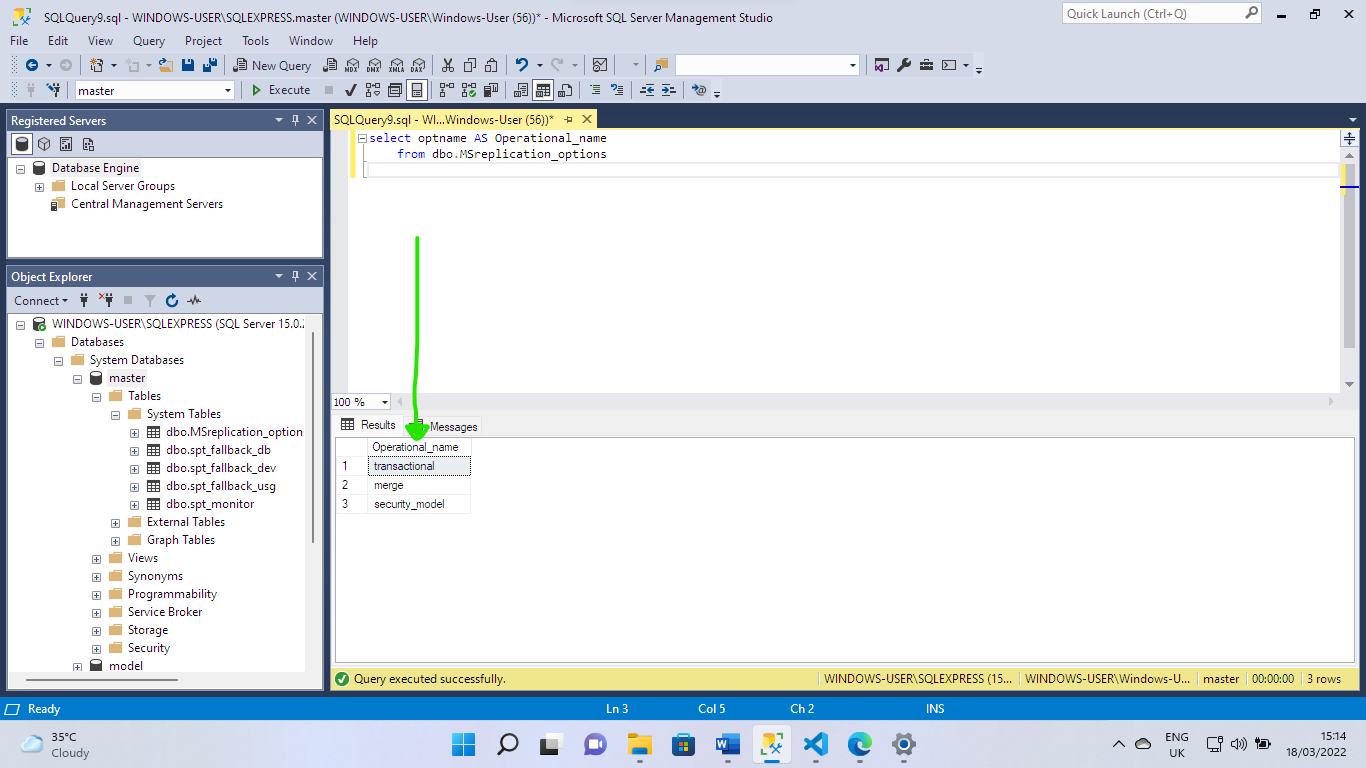The height and width of the screenshot is (768, 1366).
Task: Open Microsoft Word from the taskbar
Action: [x=727, y=744]
